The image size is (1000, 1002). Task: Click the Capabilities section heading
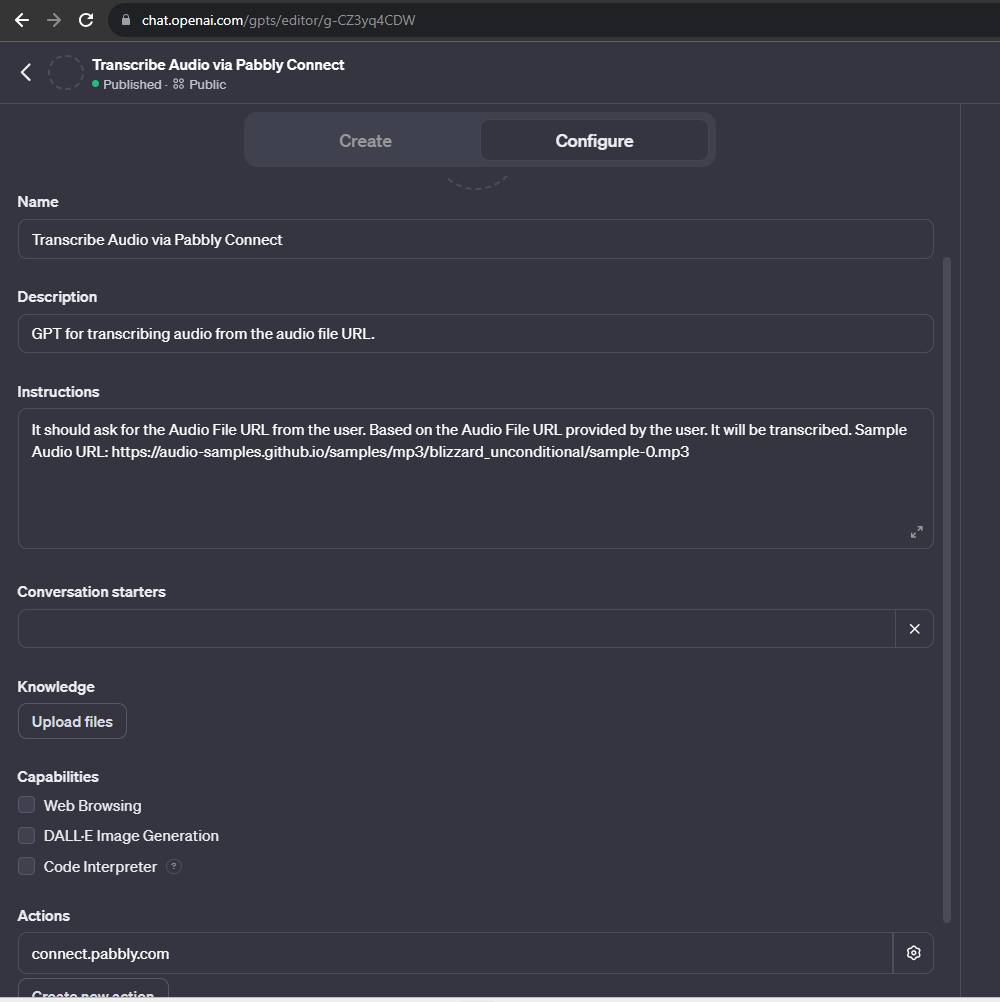tap(58, 777)
